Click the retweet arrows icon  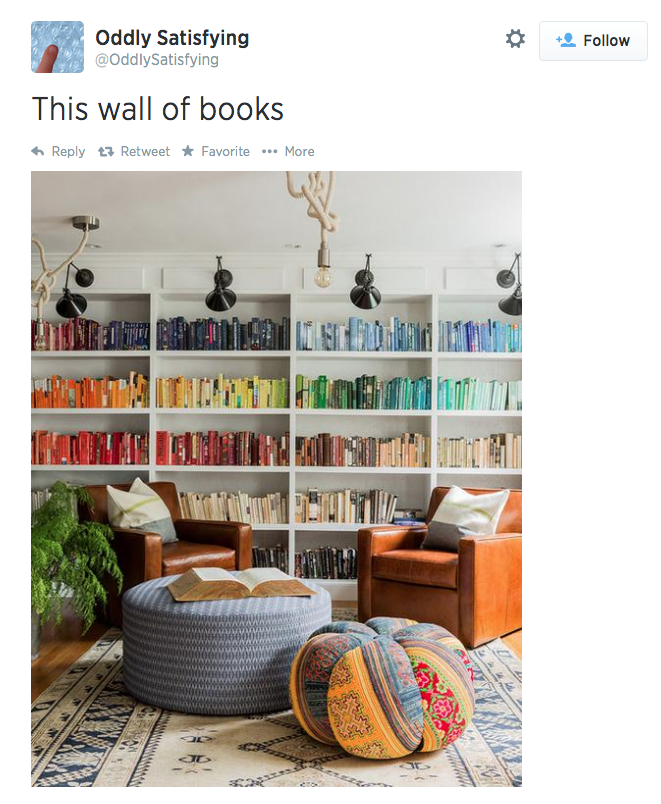point(106,152)
